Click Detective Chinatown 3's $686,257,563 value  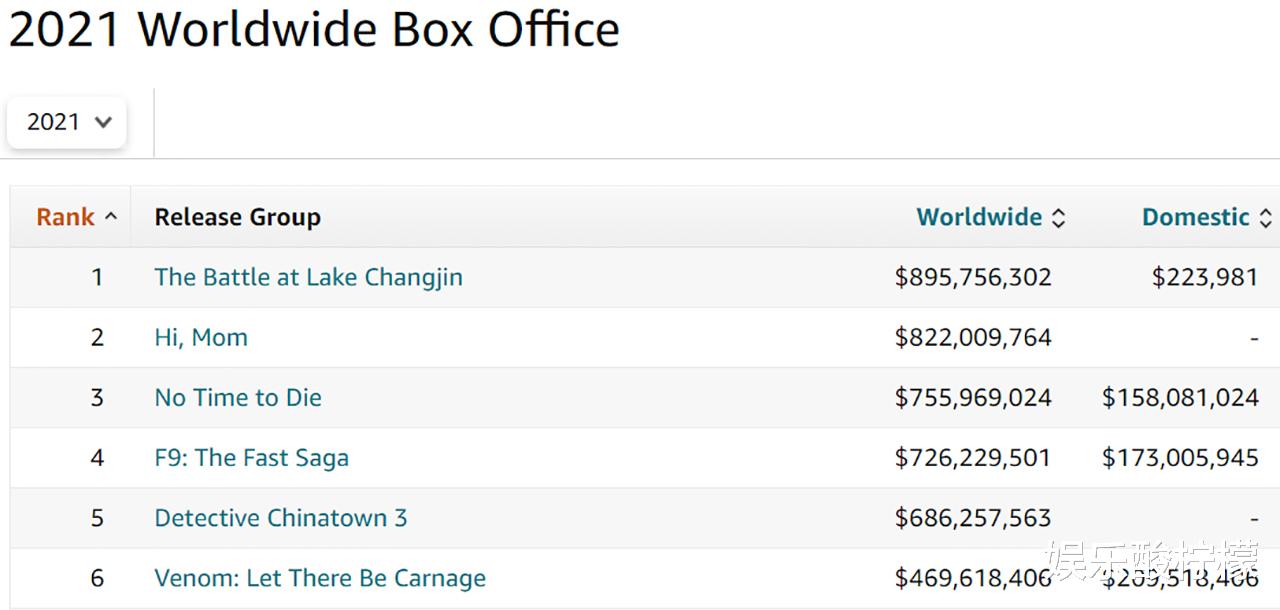pos(972,518)
